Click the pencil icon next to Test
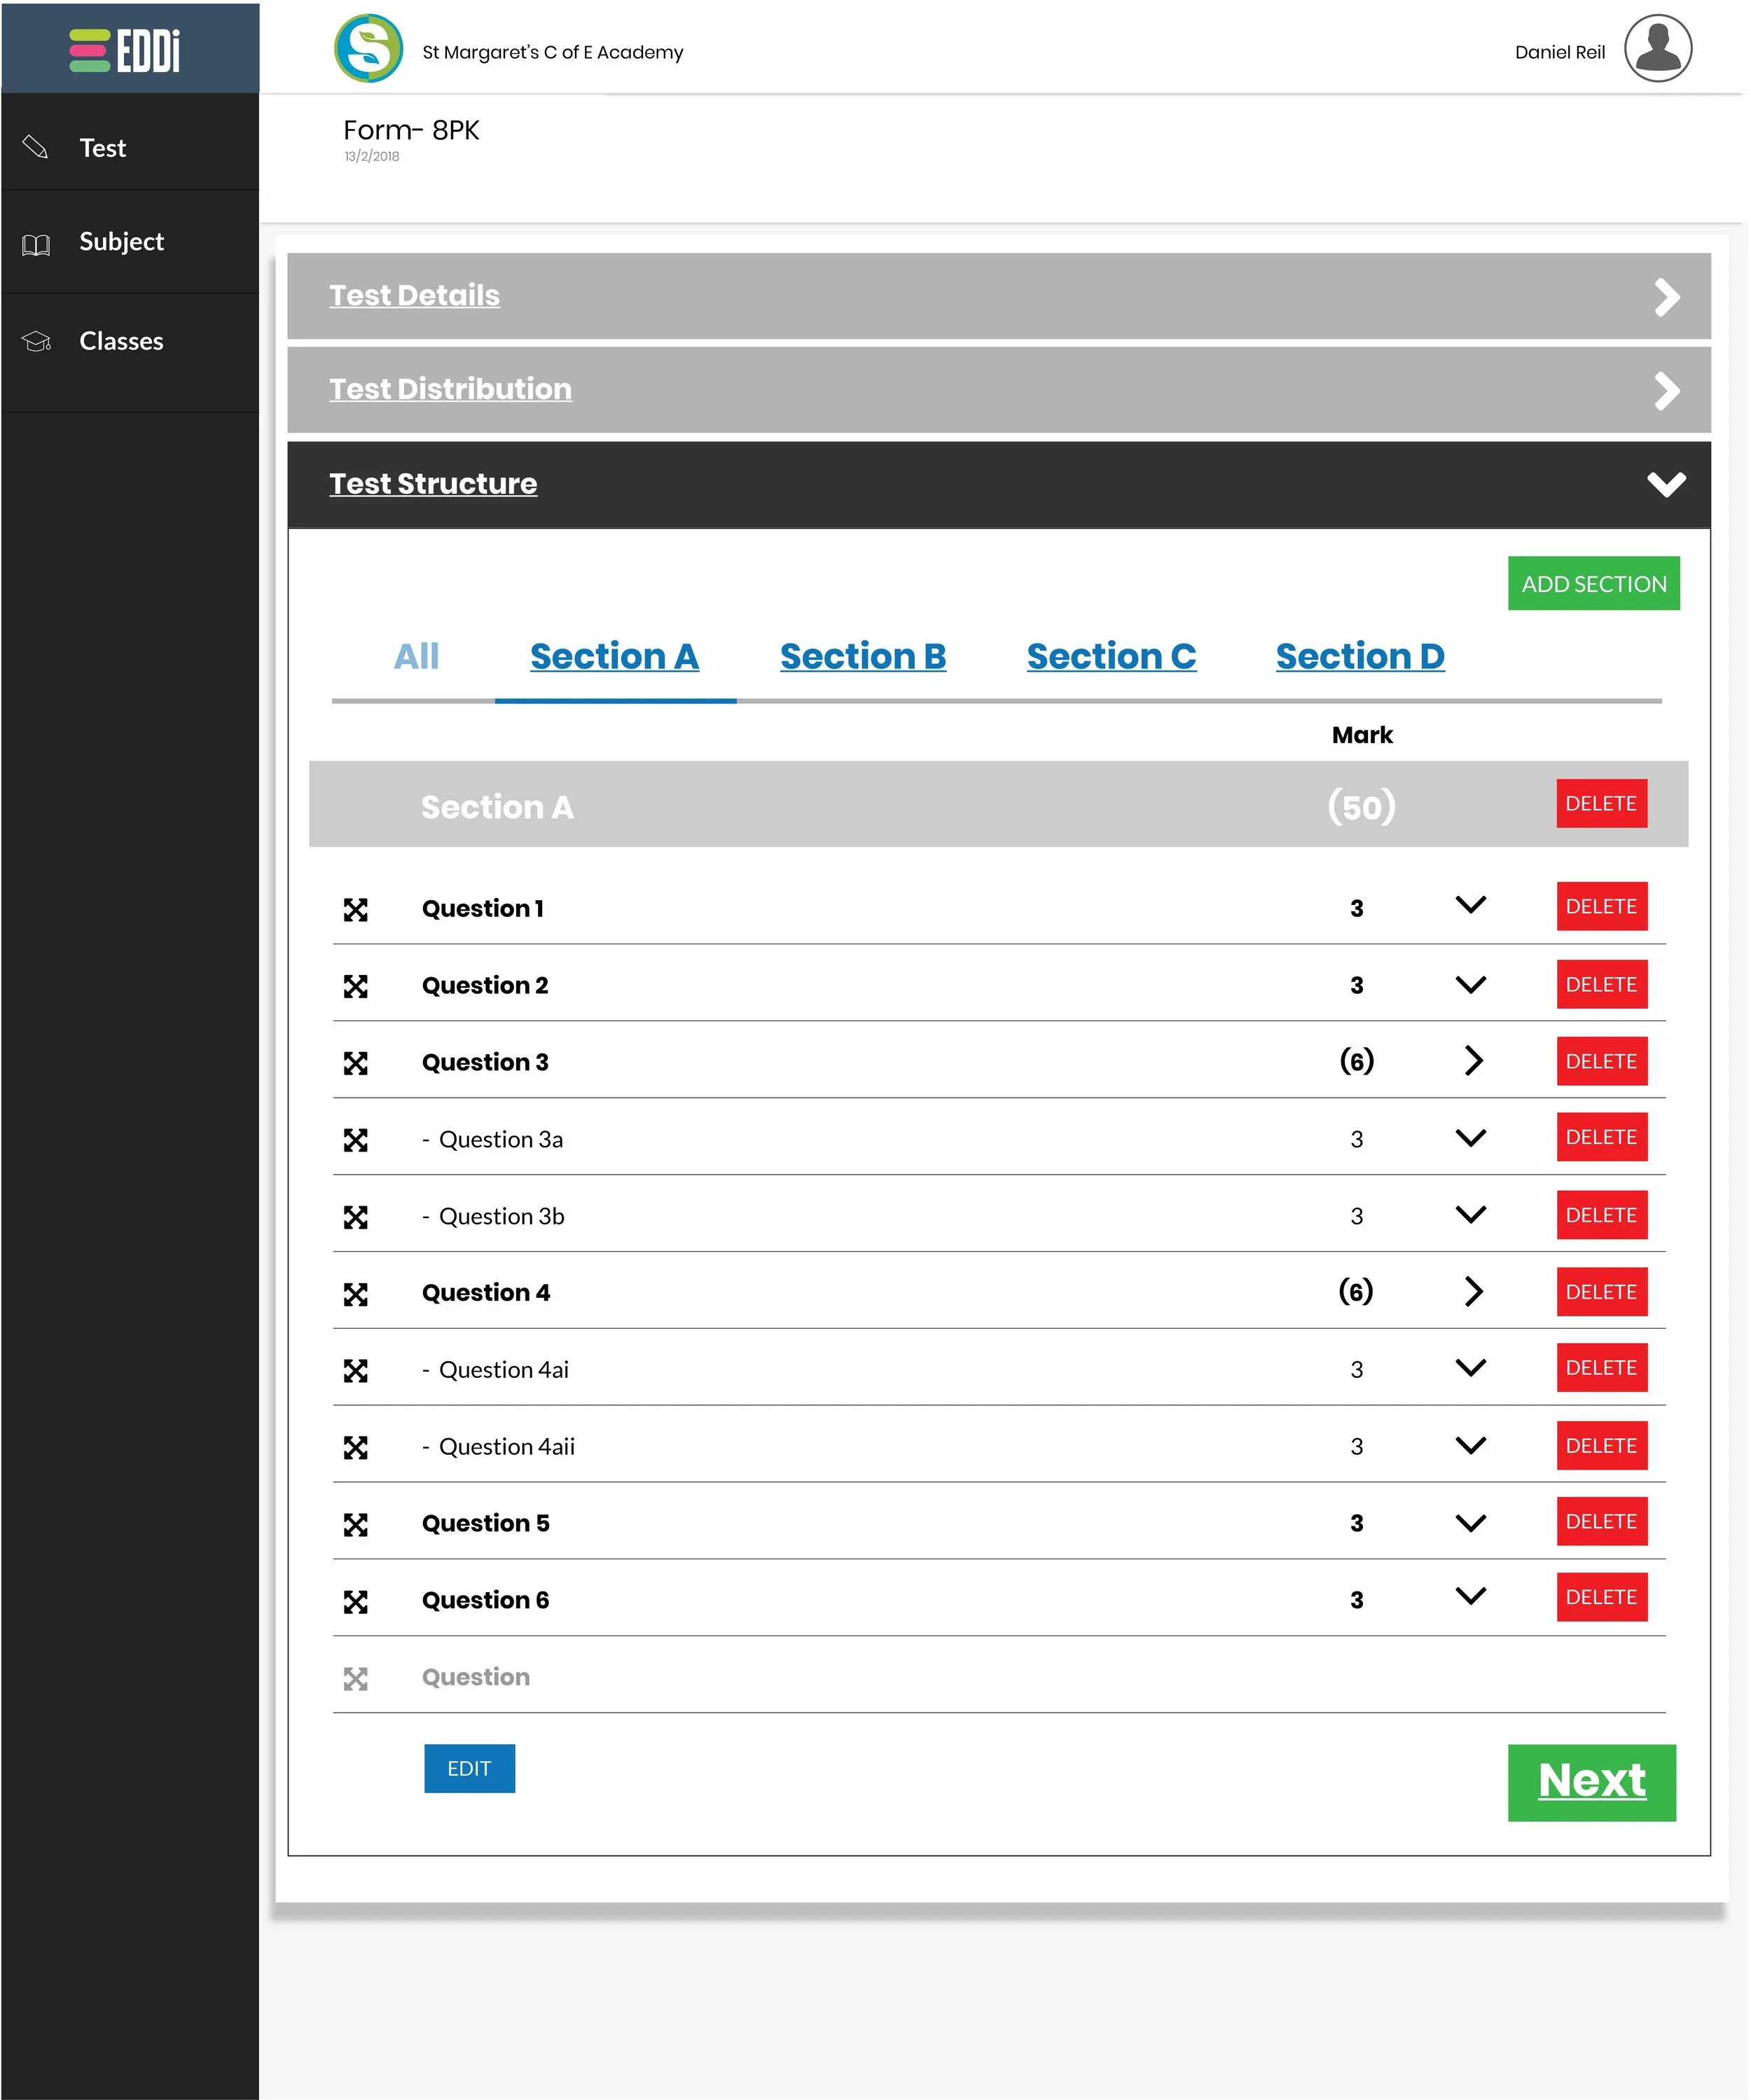This screenshot has width=1751, height=2100. coord(35,147)
